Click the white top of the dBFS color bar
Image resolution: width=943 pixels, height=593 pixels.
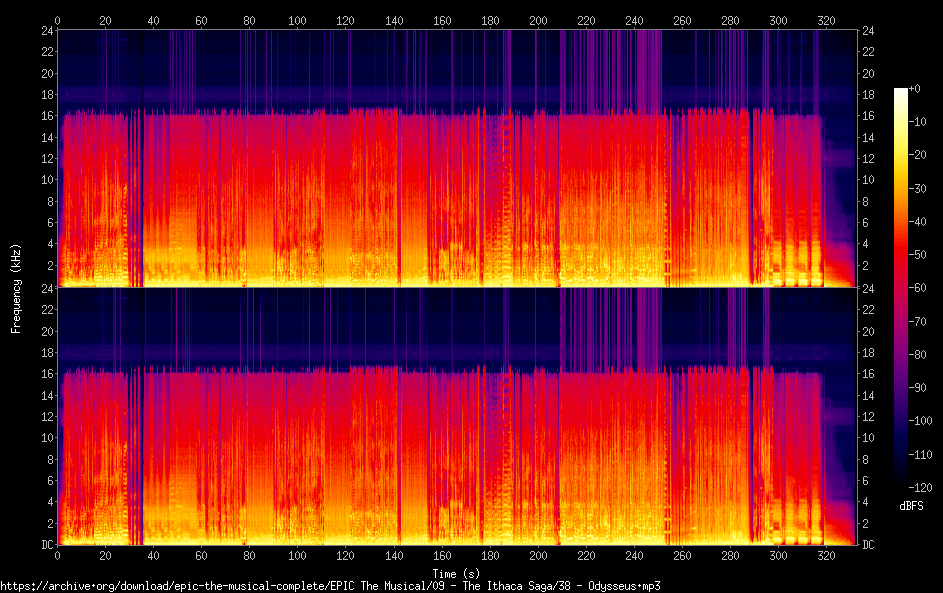point(901,92)
